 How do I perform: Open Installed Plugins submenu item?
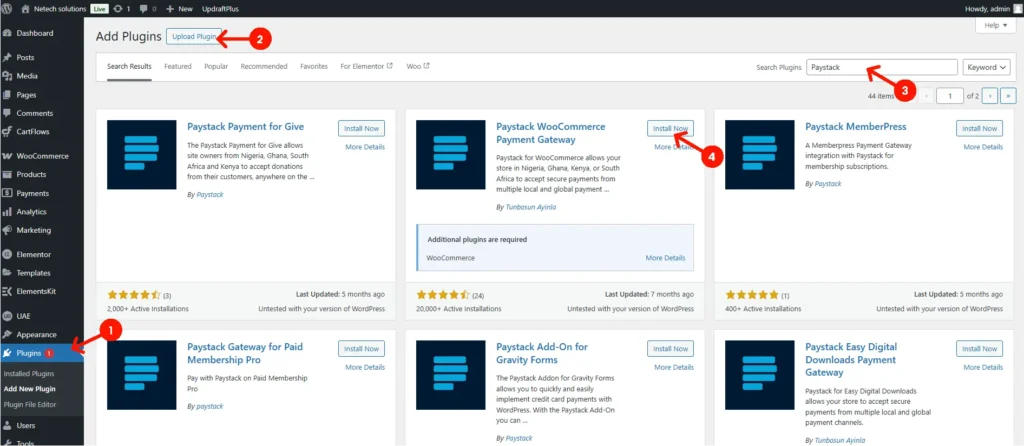coord(29,374)
